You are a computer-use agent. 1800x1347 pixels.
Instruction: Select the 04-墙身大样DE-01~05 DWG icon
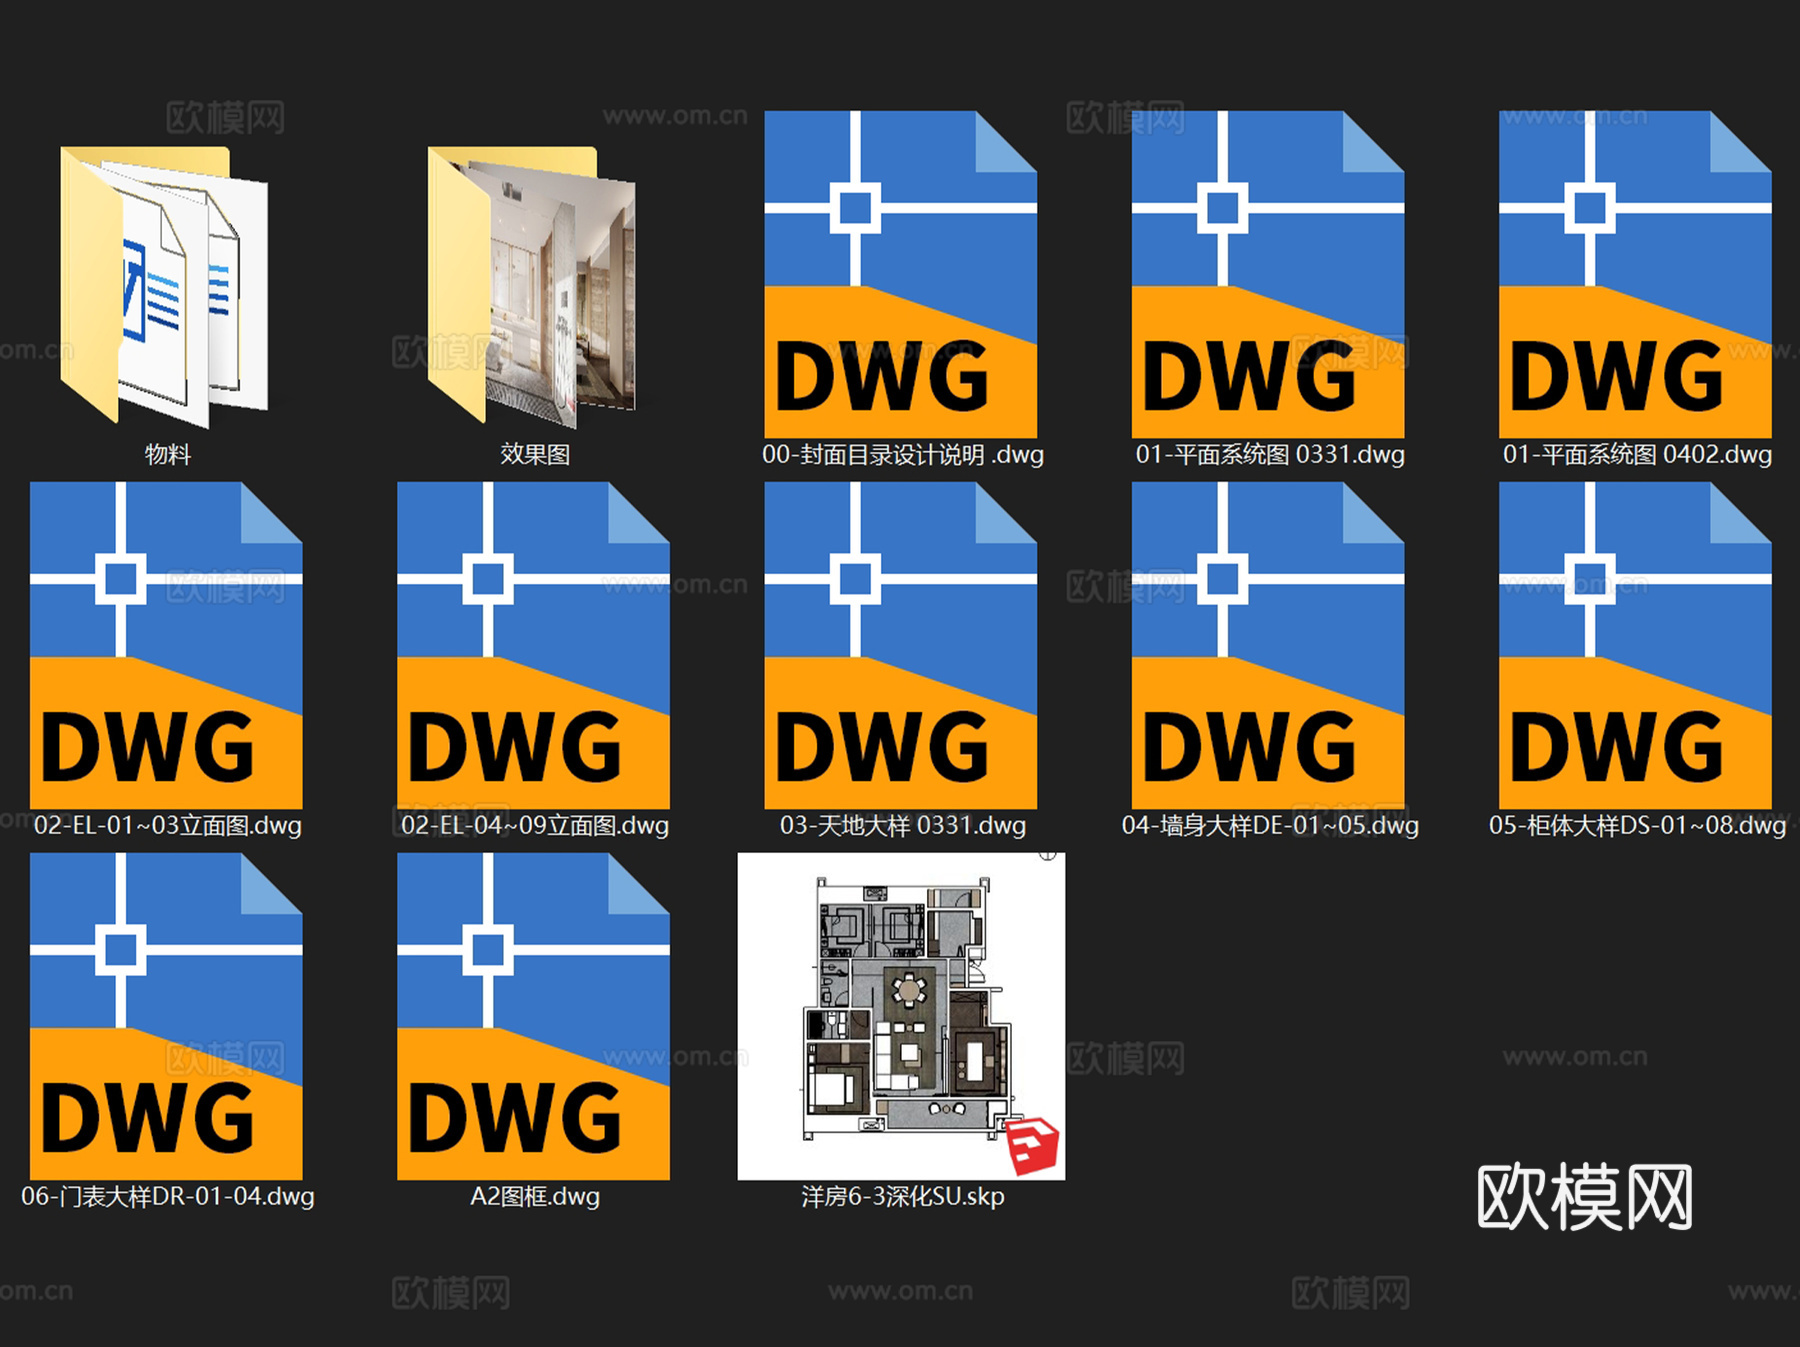pos(1268,645)
